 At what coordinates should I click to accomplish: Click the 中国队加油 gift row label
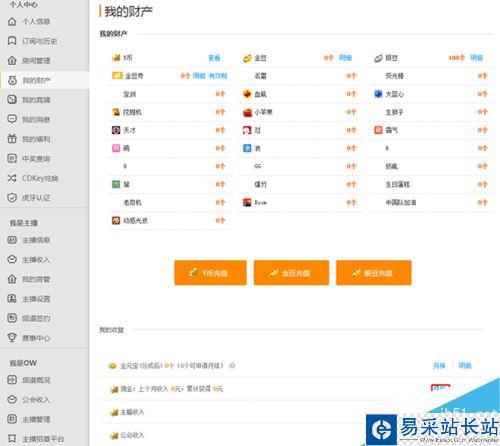click(x=401, y=202)
